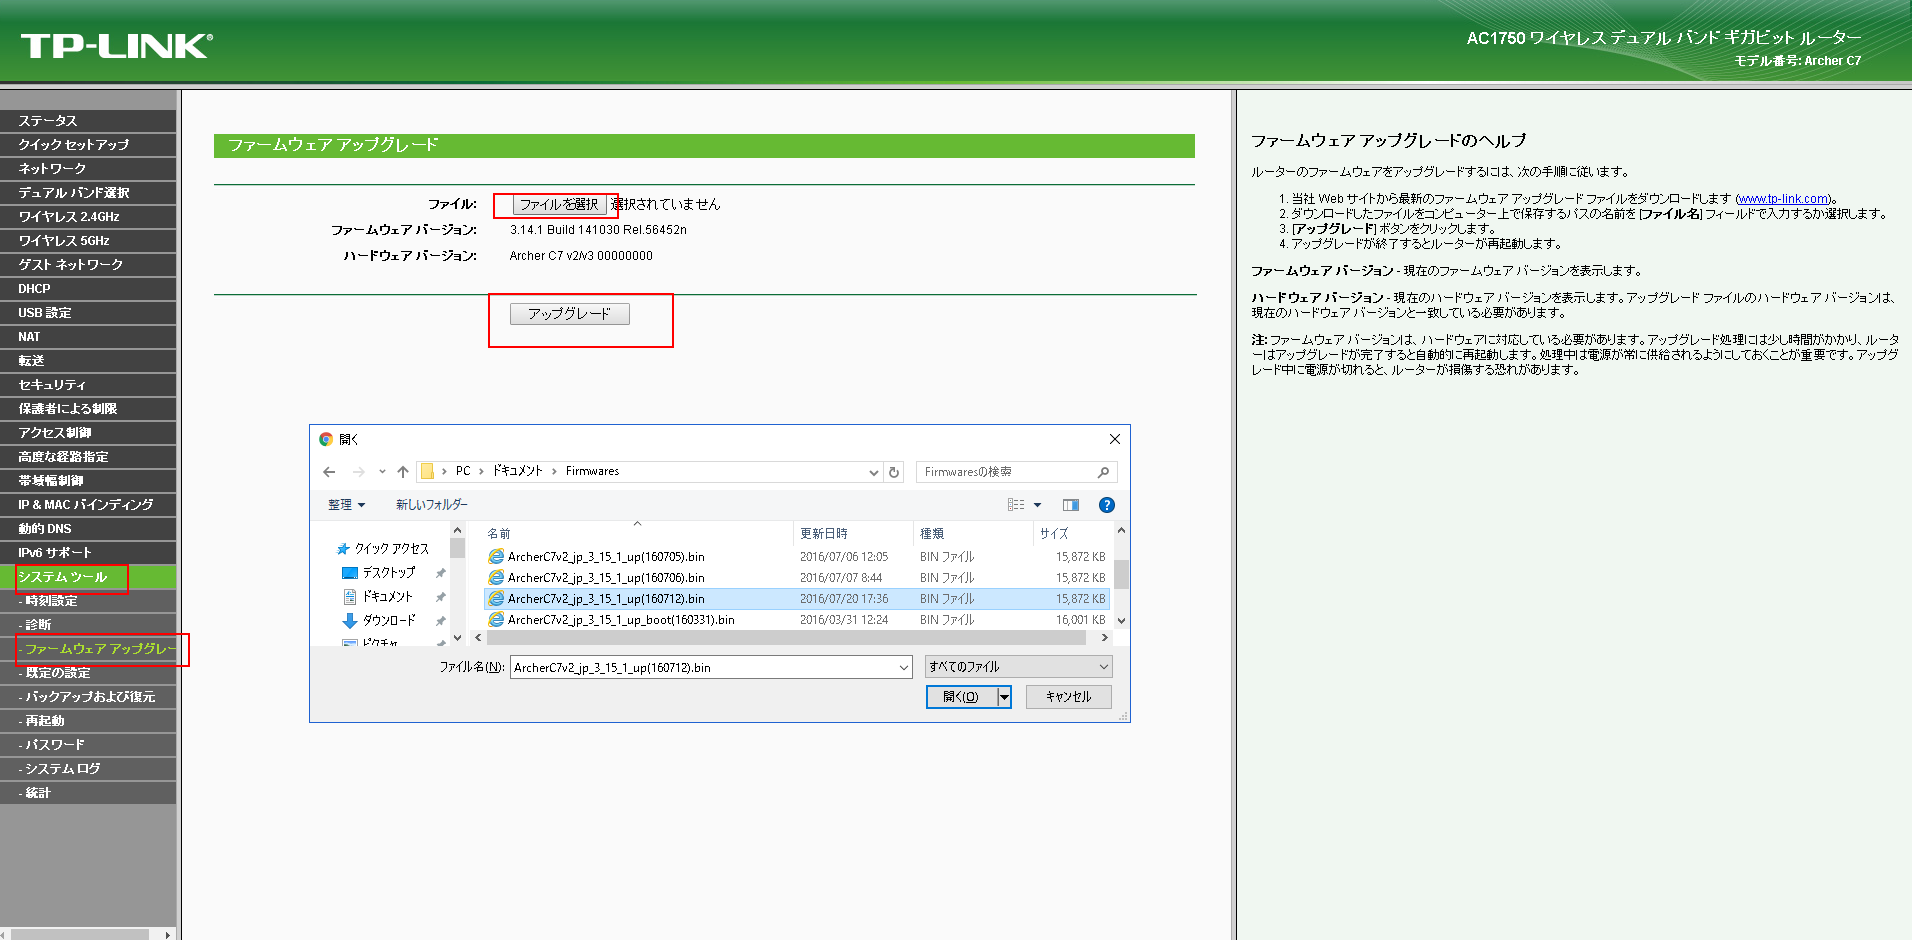Image resolution: width=1912 pixels, height=940 pixels.
Task: Click the アップグレード button
Action: coord(570,314)
